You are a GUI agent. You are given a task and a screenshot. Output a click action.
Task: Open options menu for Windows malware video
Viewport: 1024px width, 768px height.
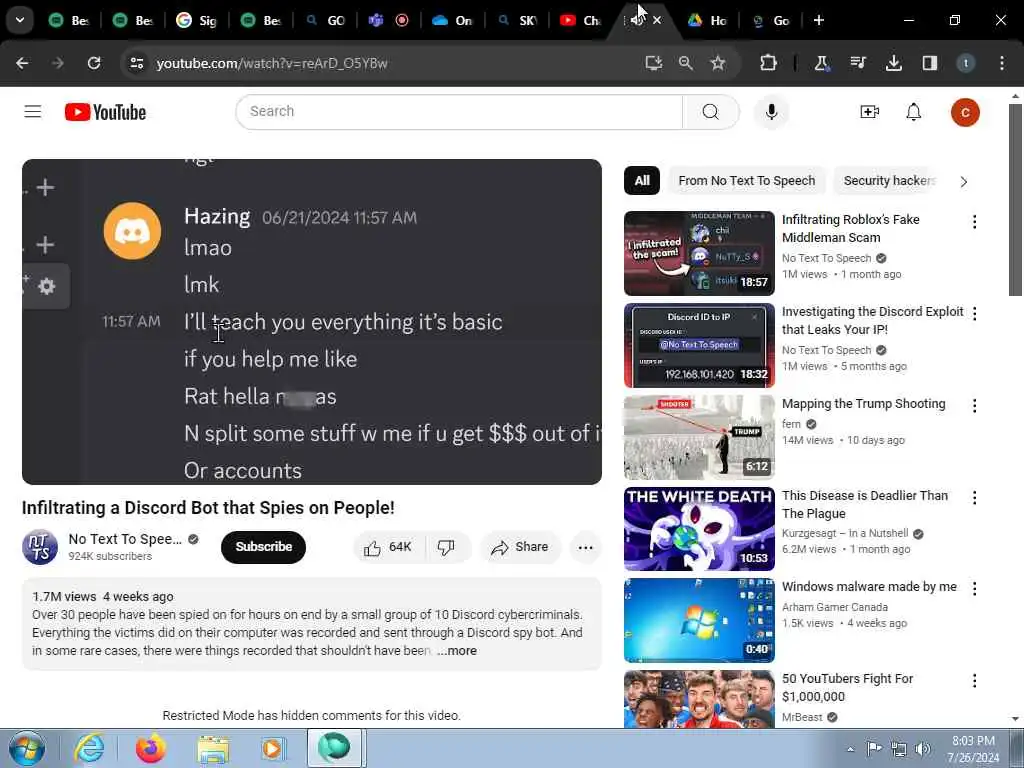[974, 589]
